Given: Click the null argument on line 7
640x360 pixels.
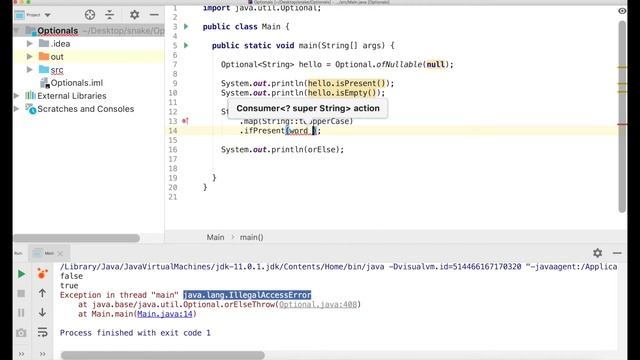Looking at the screenshot, I should [435, 64].
